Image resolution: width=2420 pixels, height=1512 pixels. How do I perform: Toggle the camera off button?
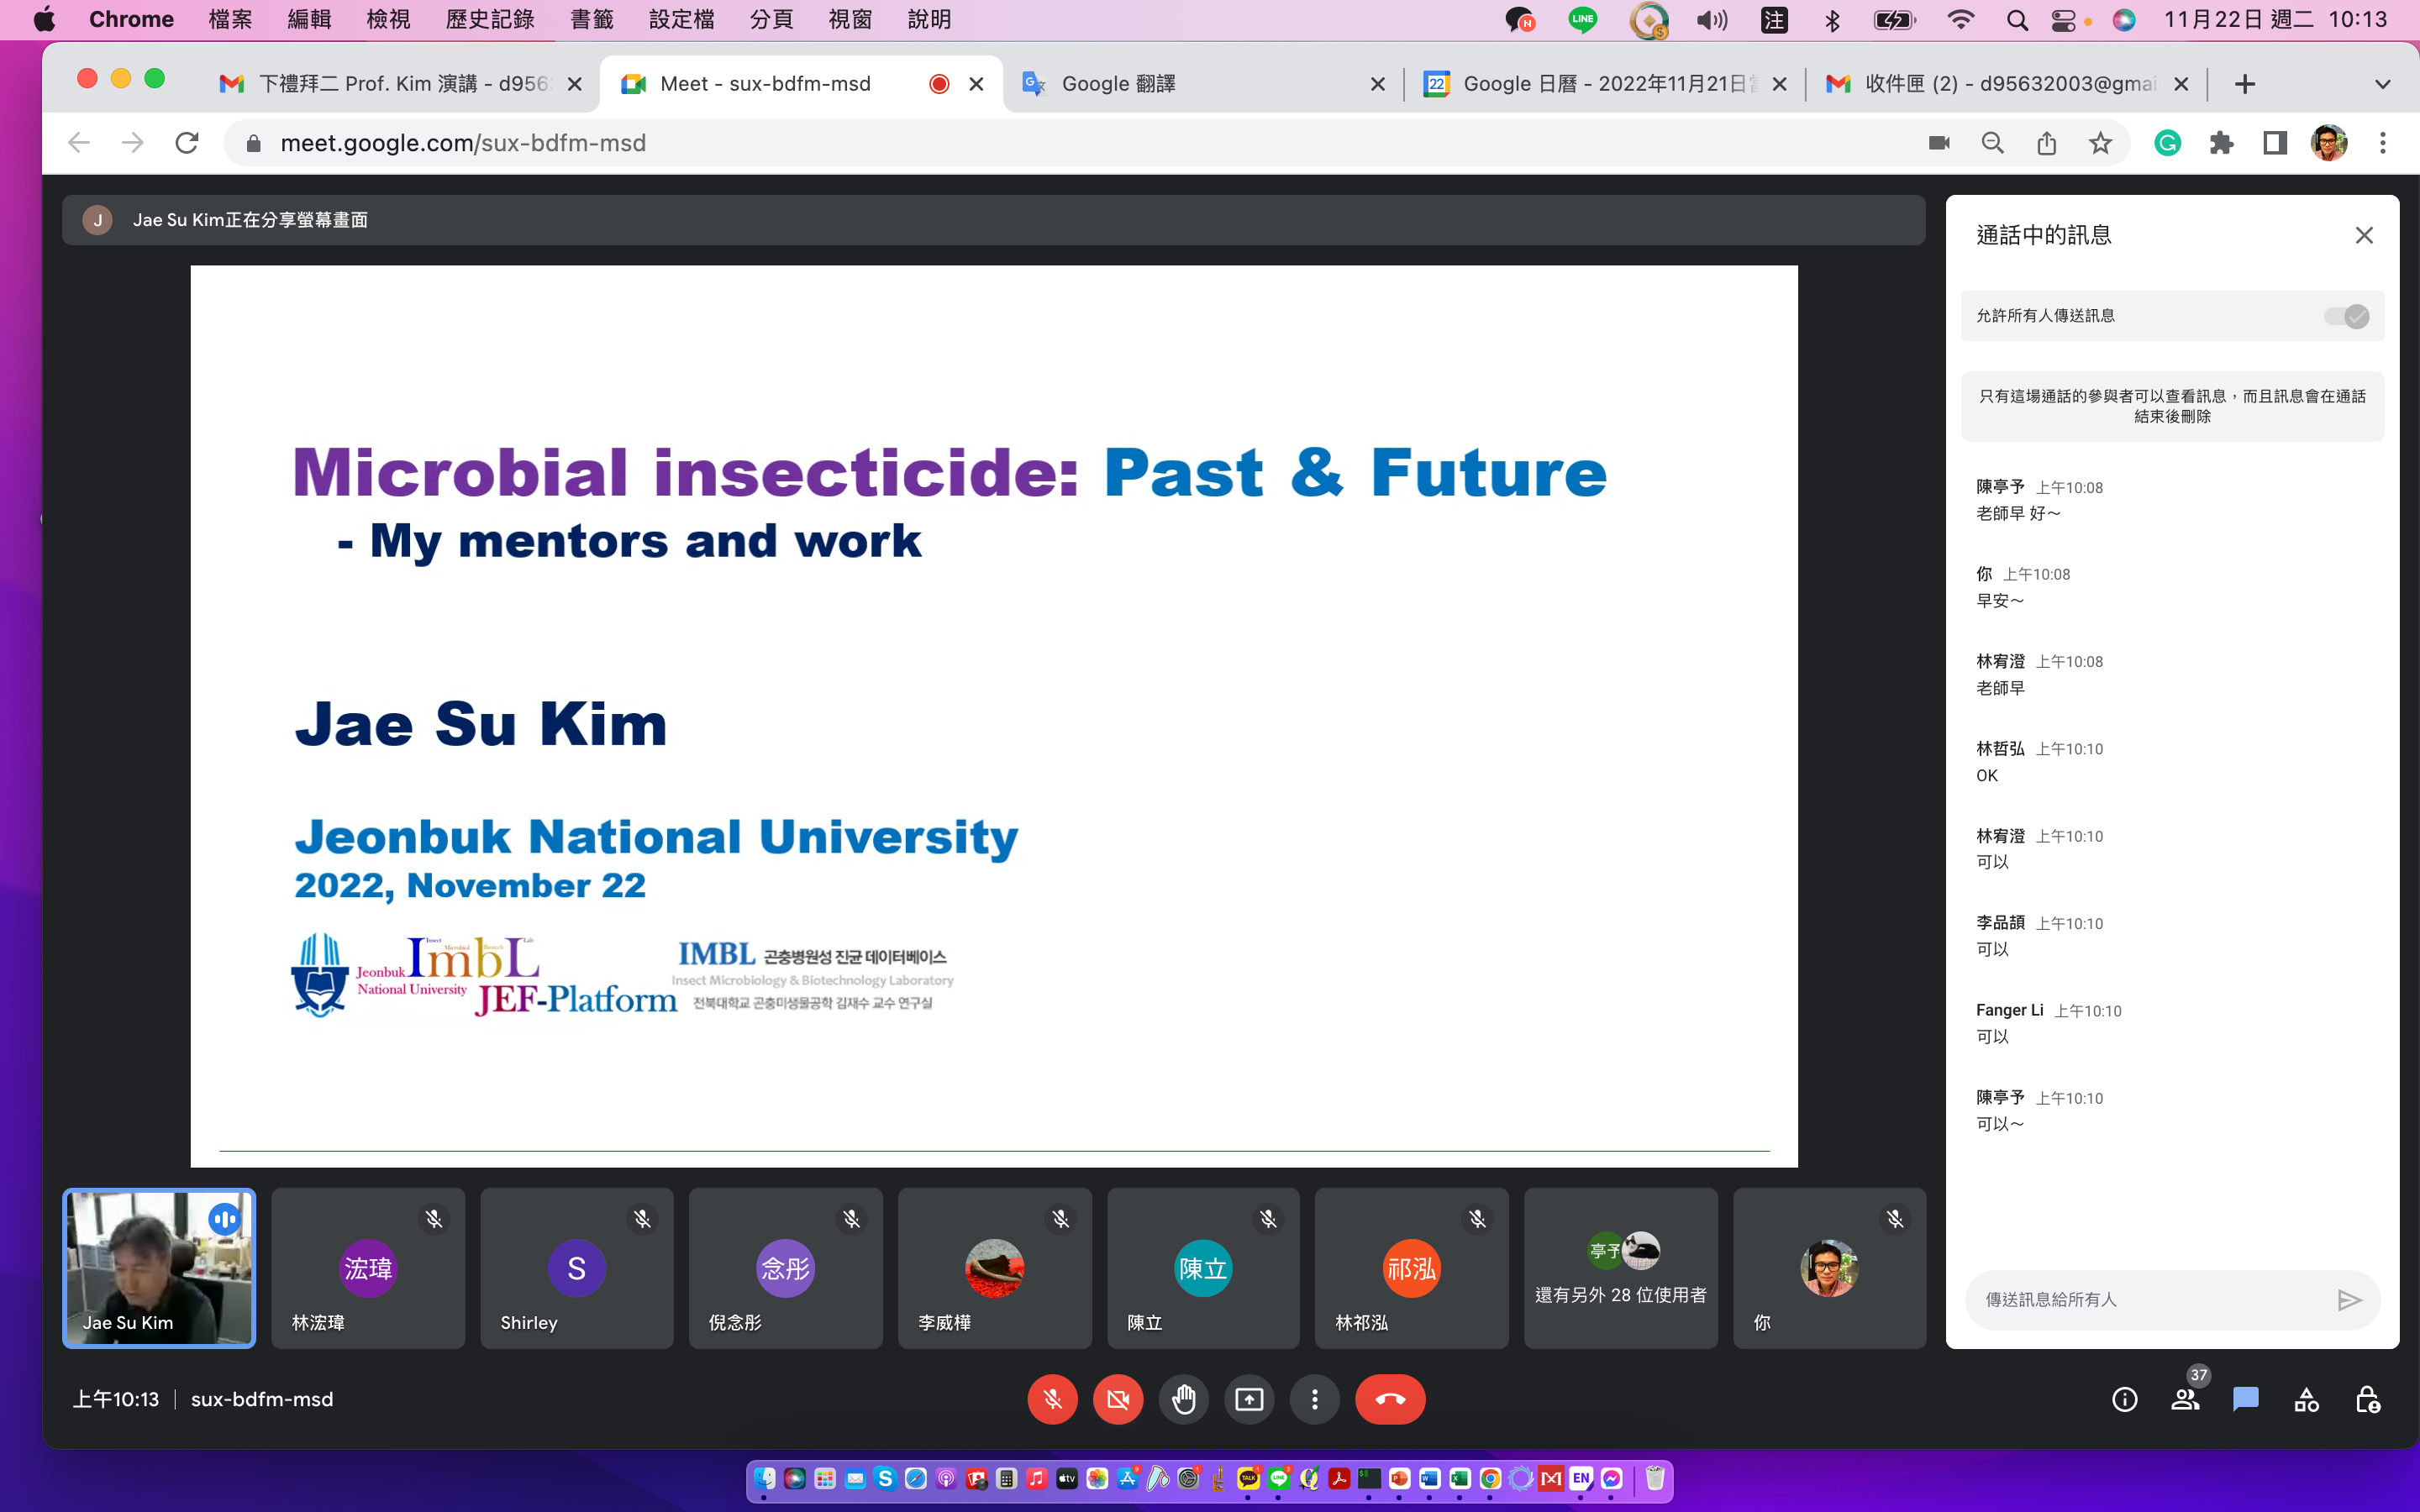pyautogui.click(x=1117, y=1399)
